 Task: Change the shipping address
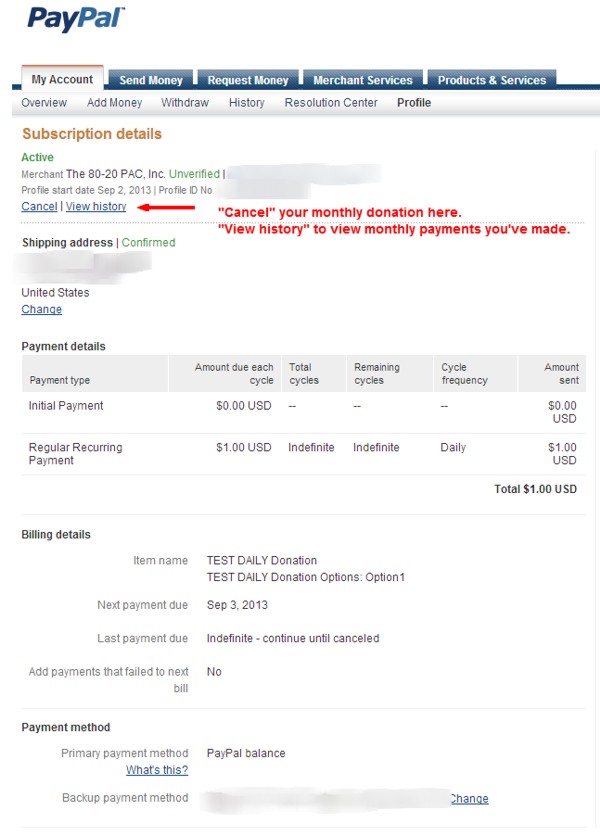(42, 309)
